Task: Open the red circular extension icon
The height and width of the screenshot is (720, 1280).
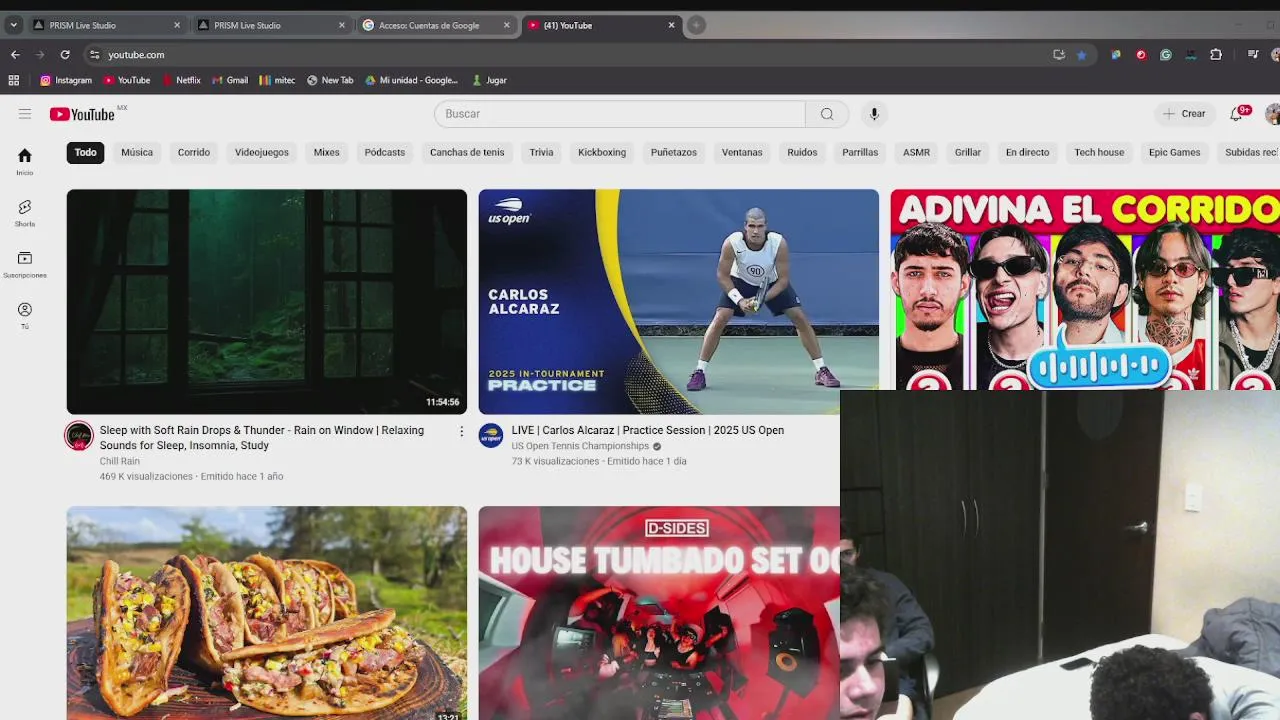Action: (1141, 55)
